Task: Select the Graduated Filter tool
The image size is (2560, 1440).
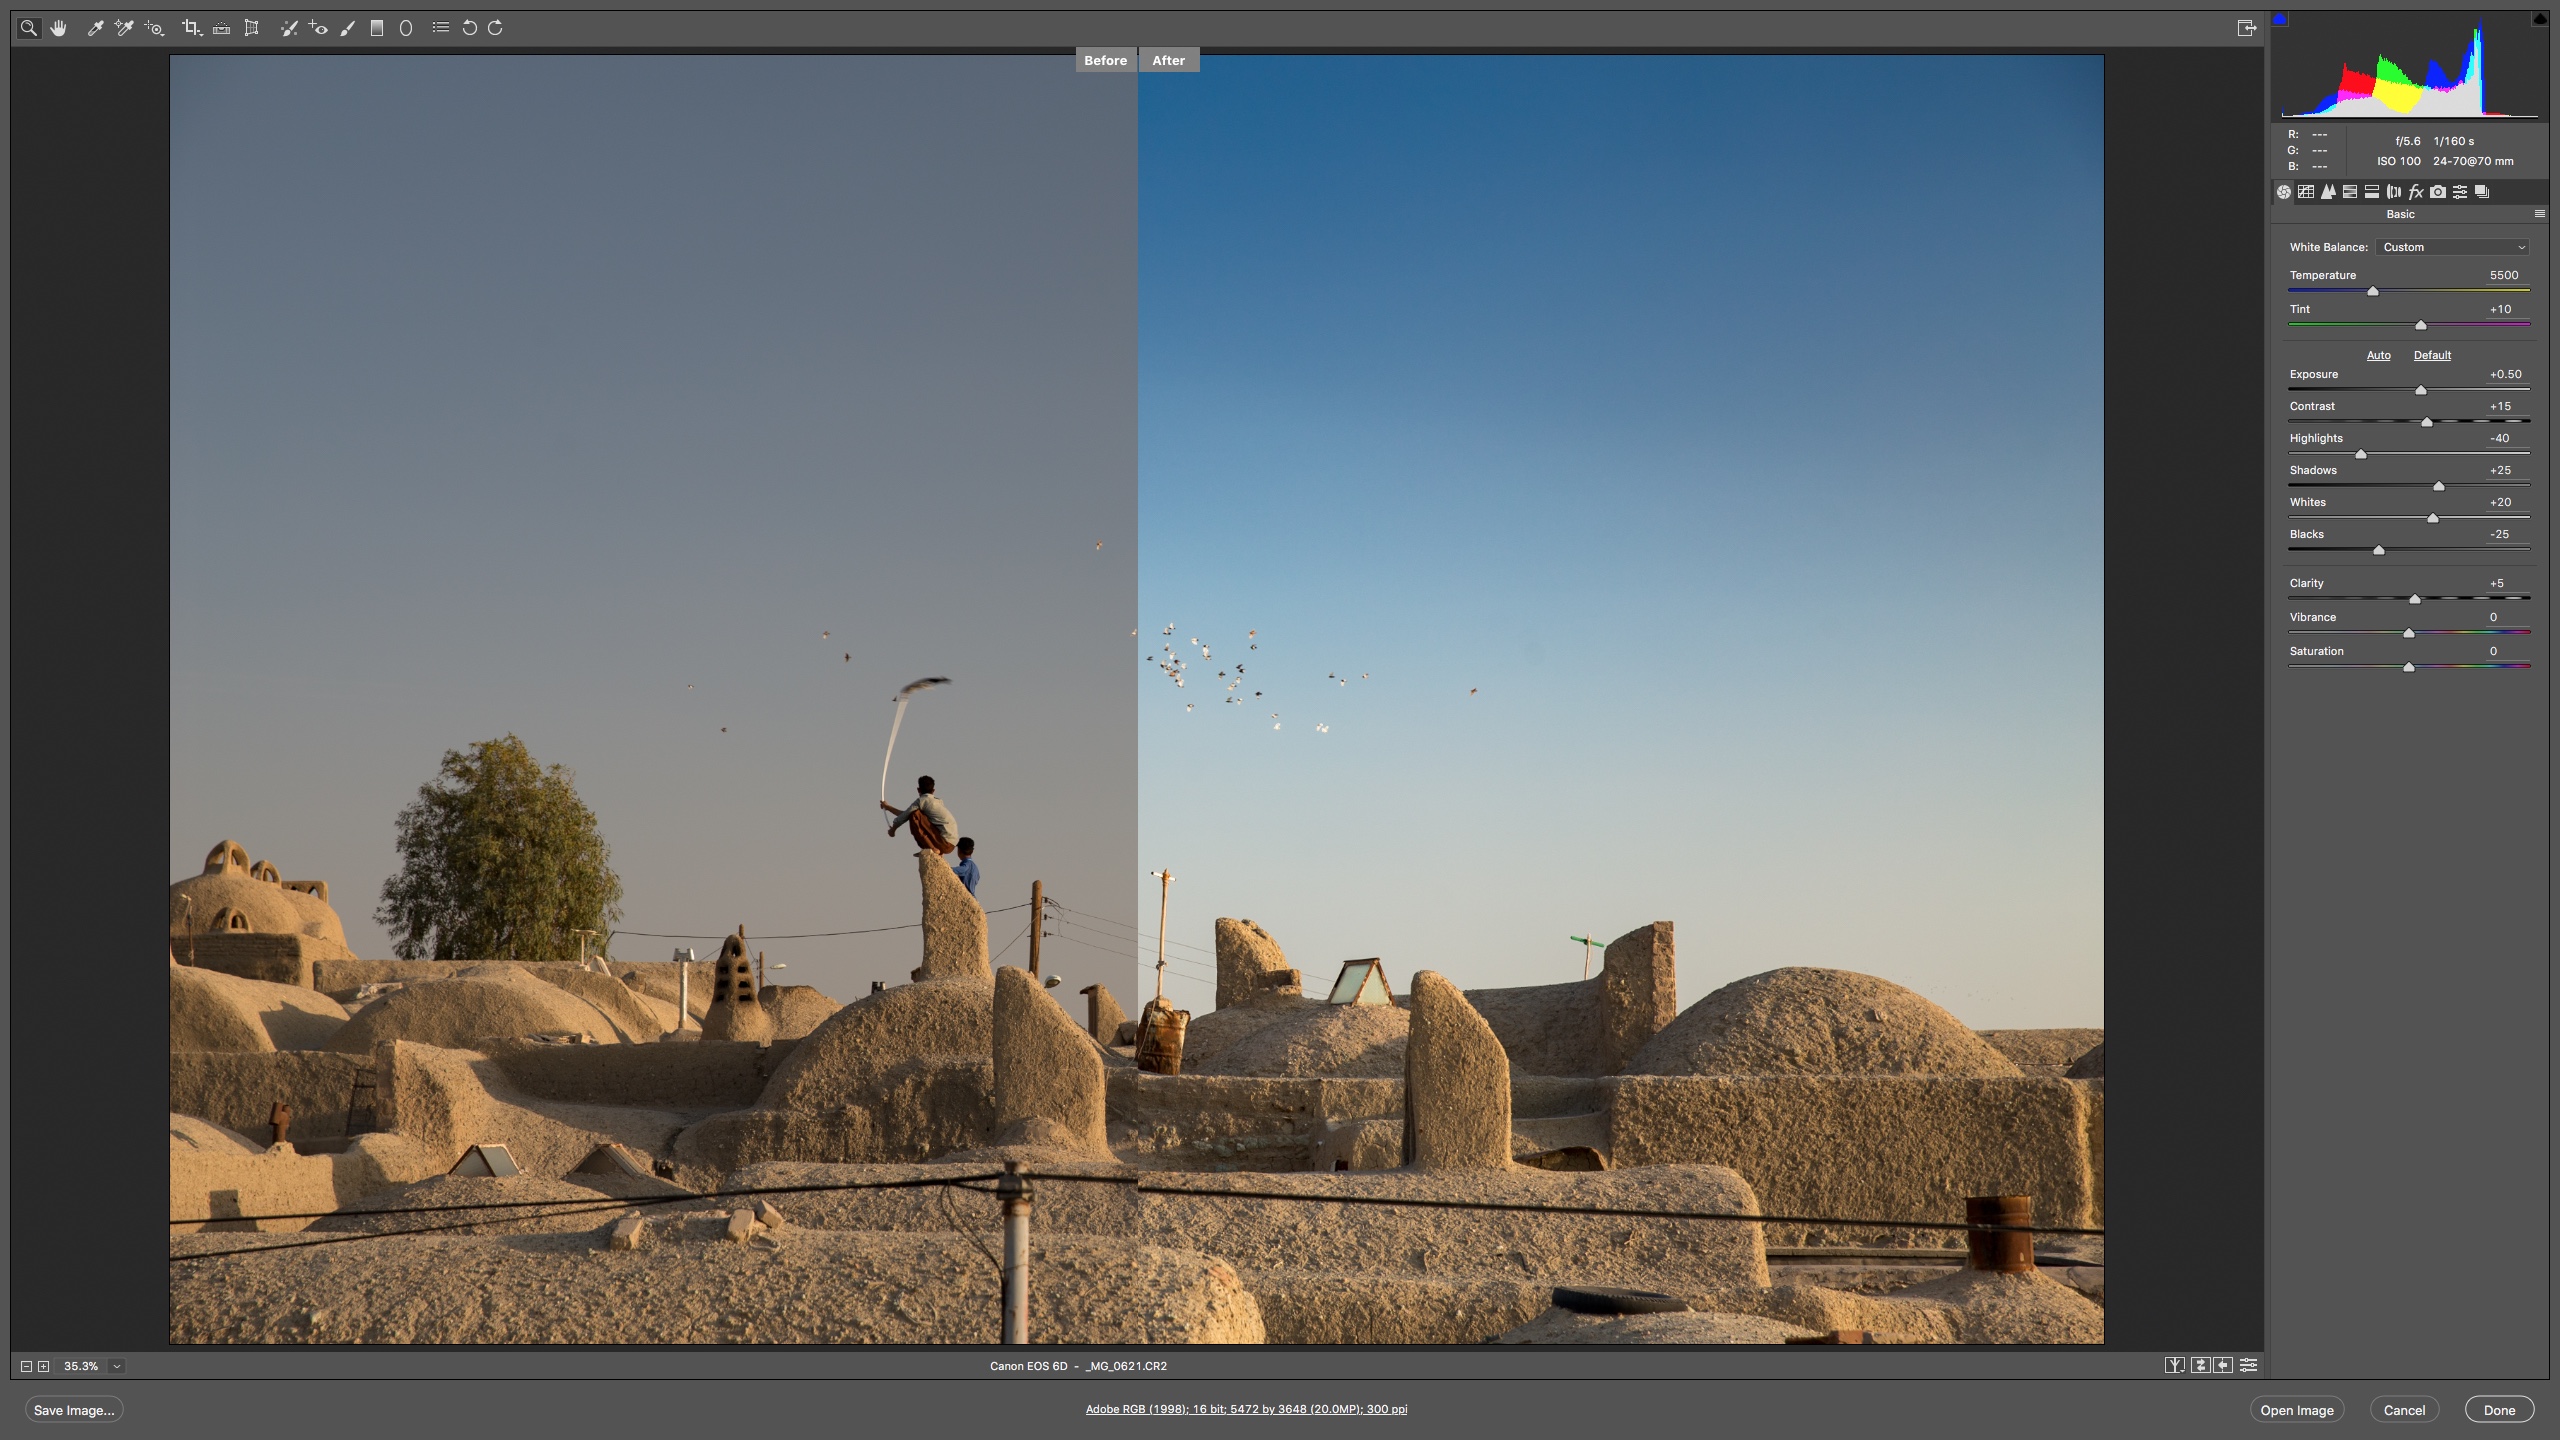Action: pos(377,28)
